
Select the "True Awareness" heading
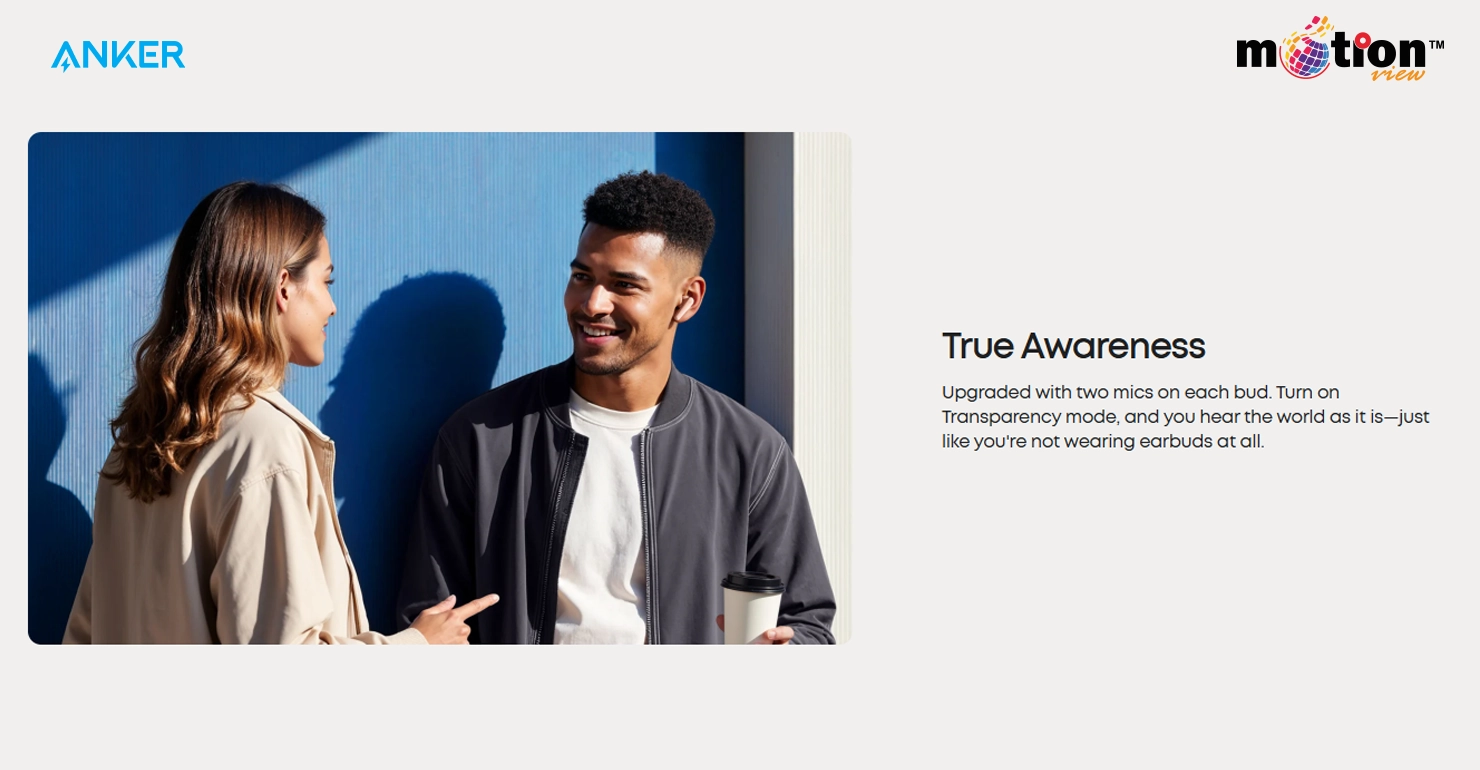1073,346
